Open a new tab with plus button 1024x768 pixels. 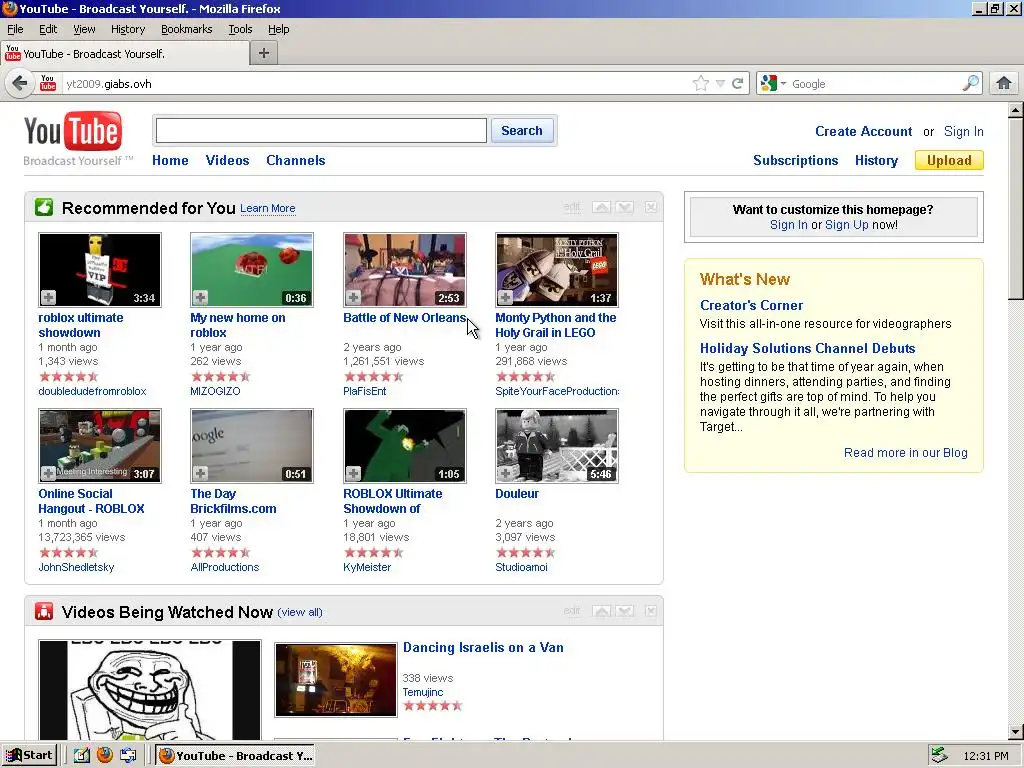point(264,54)
